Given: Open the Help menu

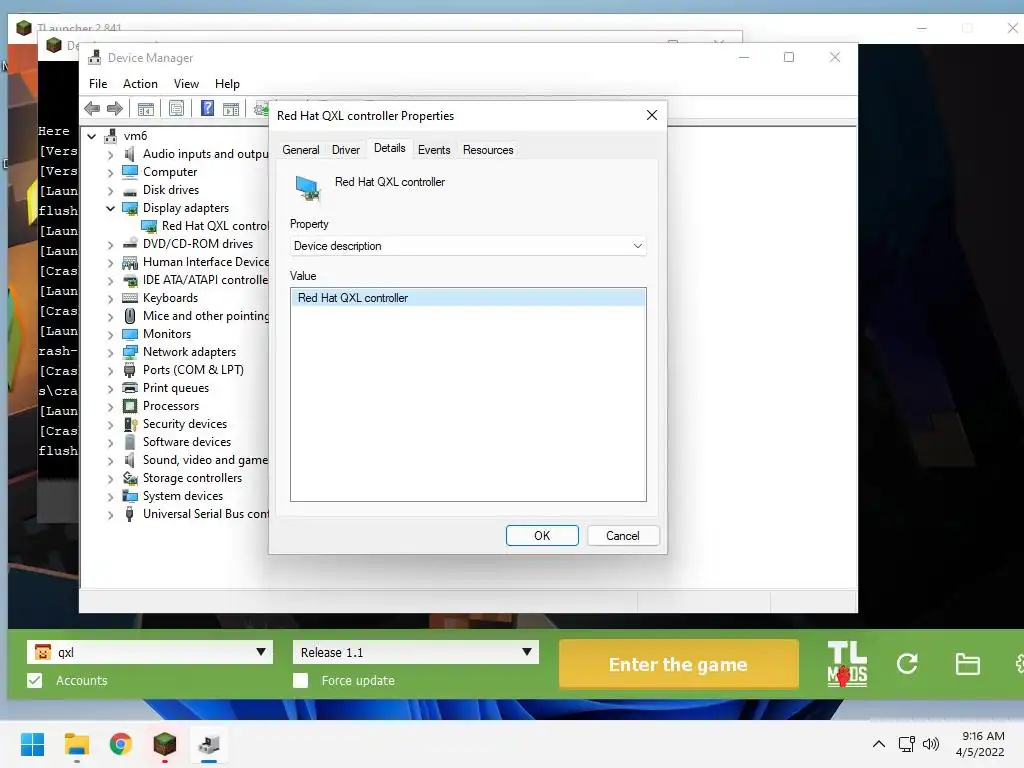Looking at the screenshot, I should [227, 84].
